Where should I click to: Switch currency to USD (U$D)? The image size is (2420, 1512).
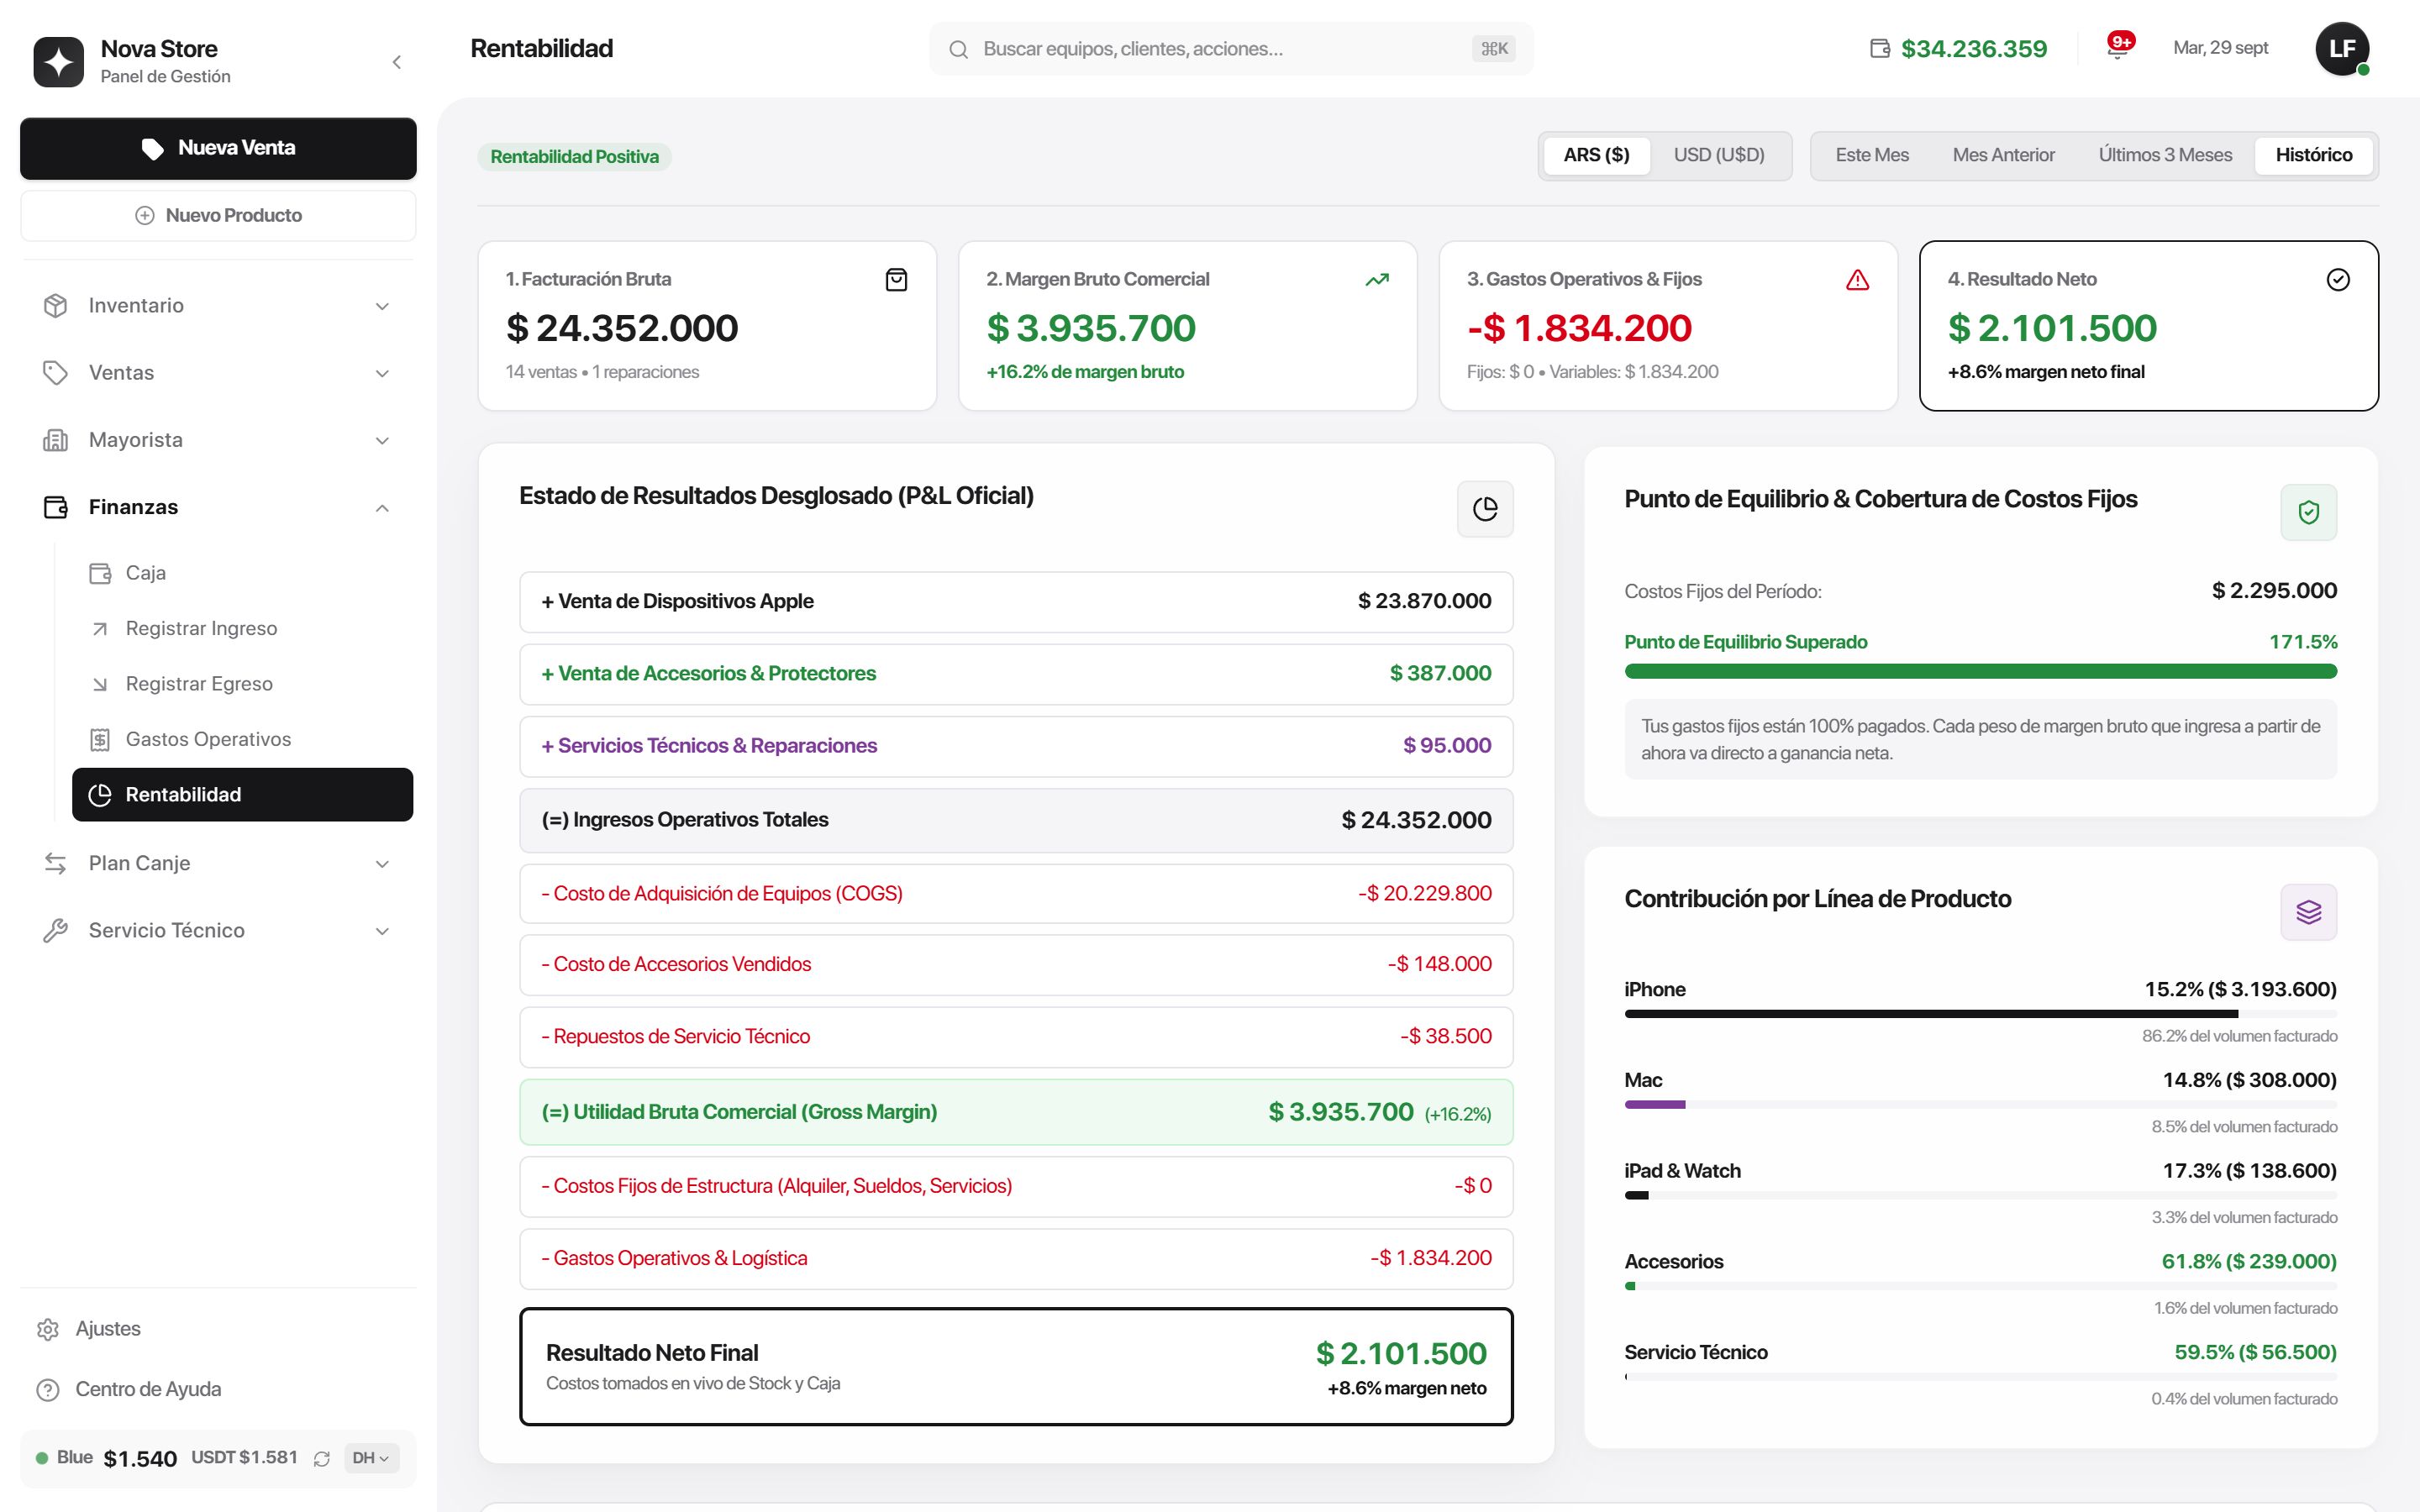coord(1719,155)
